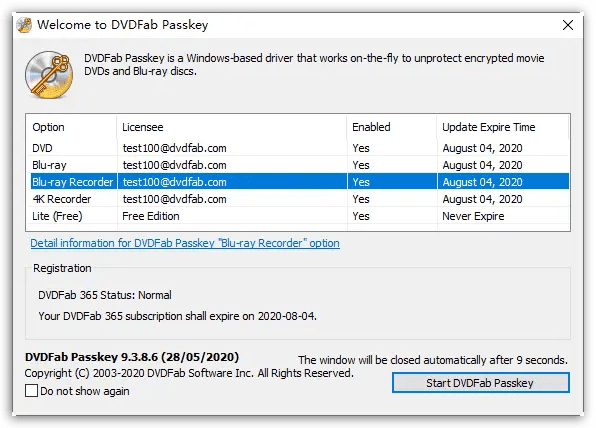Close the Welcome to DVDFab Passkey window
The width and height of the screenshot is (596, 428).
[567, 25]
